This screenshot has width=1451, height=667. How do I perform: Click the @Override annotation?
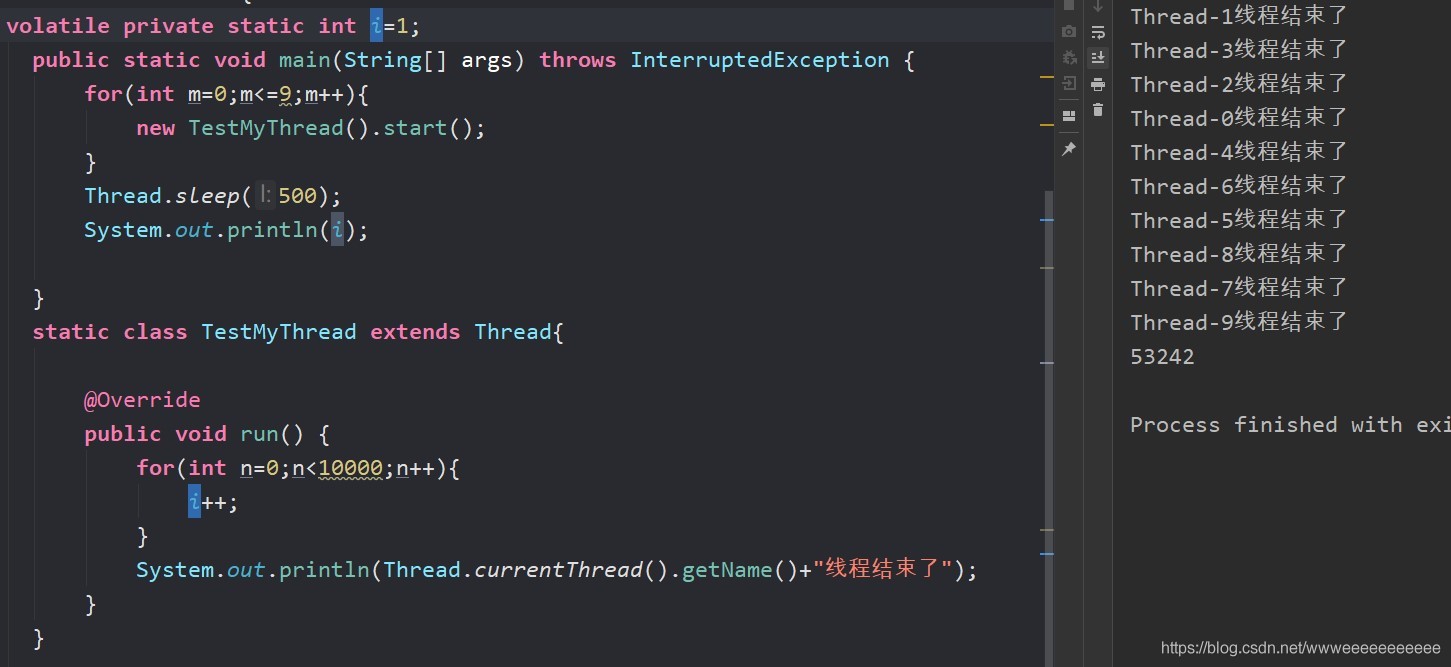pos(142,400)
